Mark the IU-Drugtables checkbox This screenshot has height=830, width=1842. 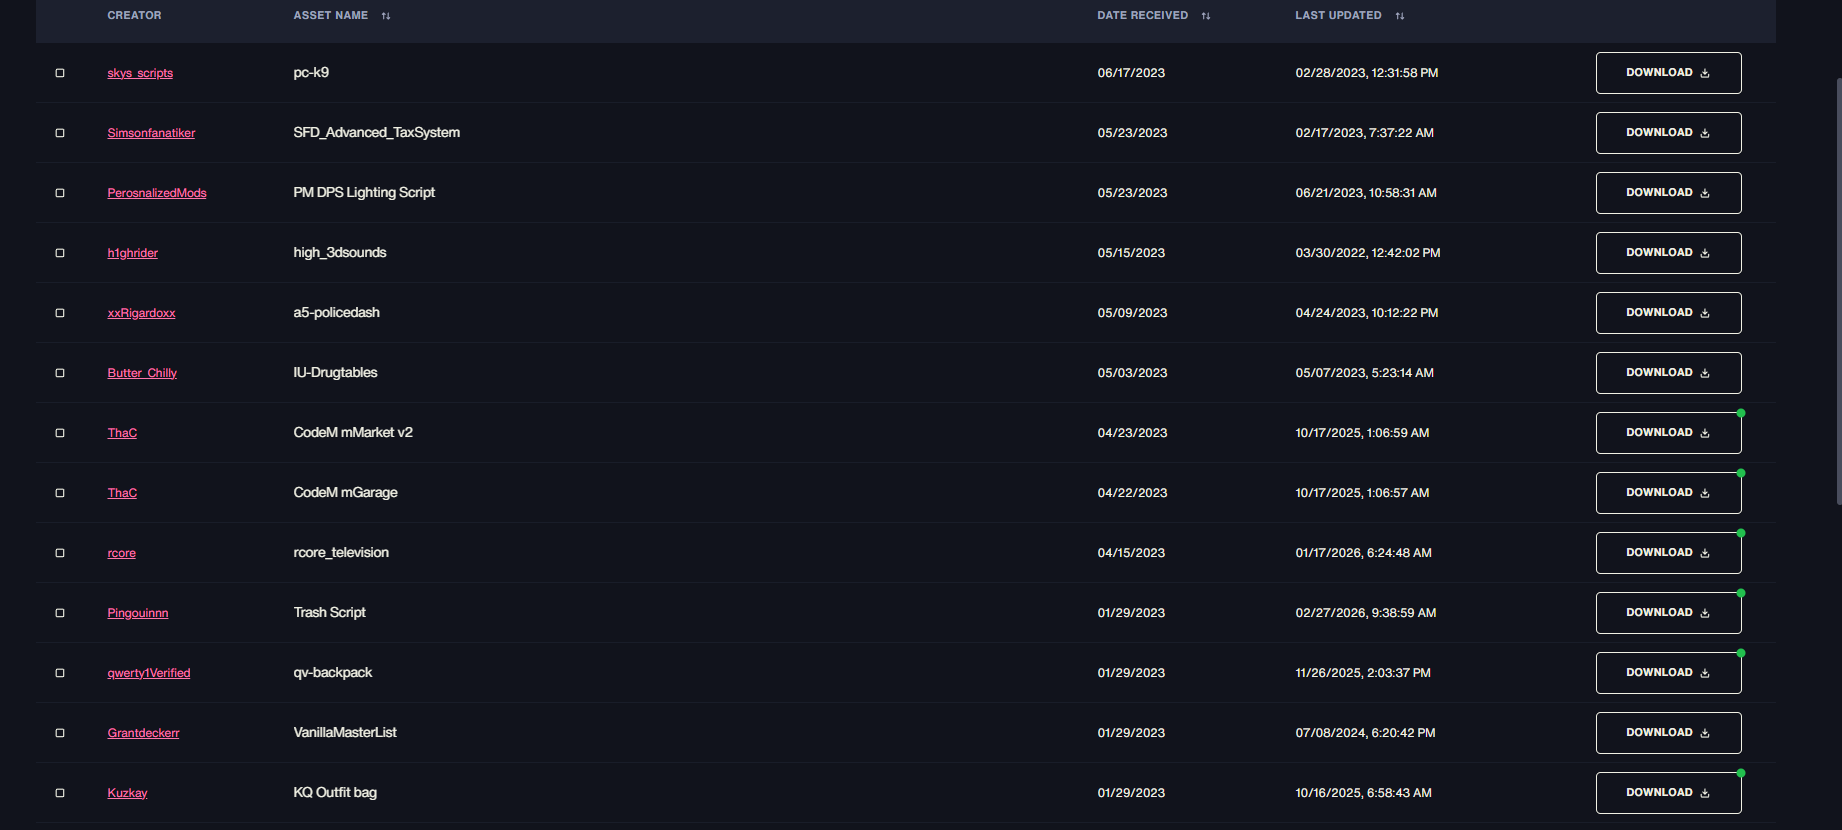[60, 373]
